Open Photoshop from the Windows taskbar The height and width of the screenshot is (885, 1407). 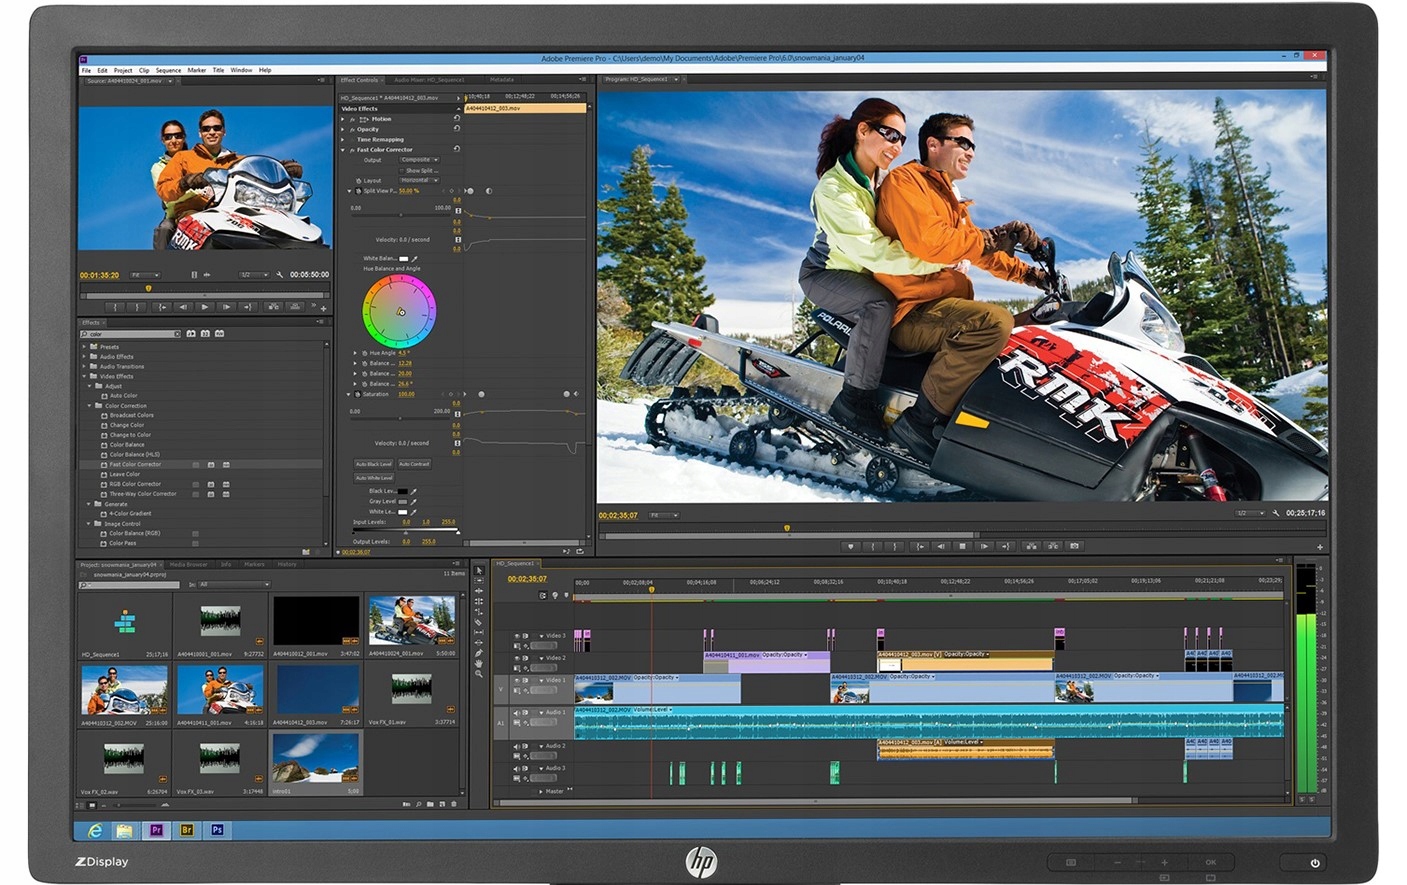pyautogui.click(x=217, y=830)
